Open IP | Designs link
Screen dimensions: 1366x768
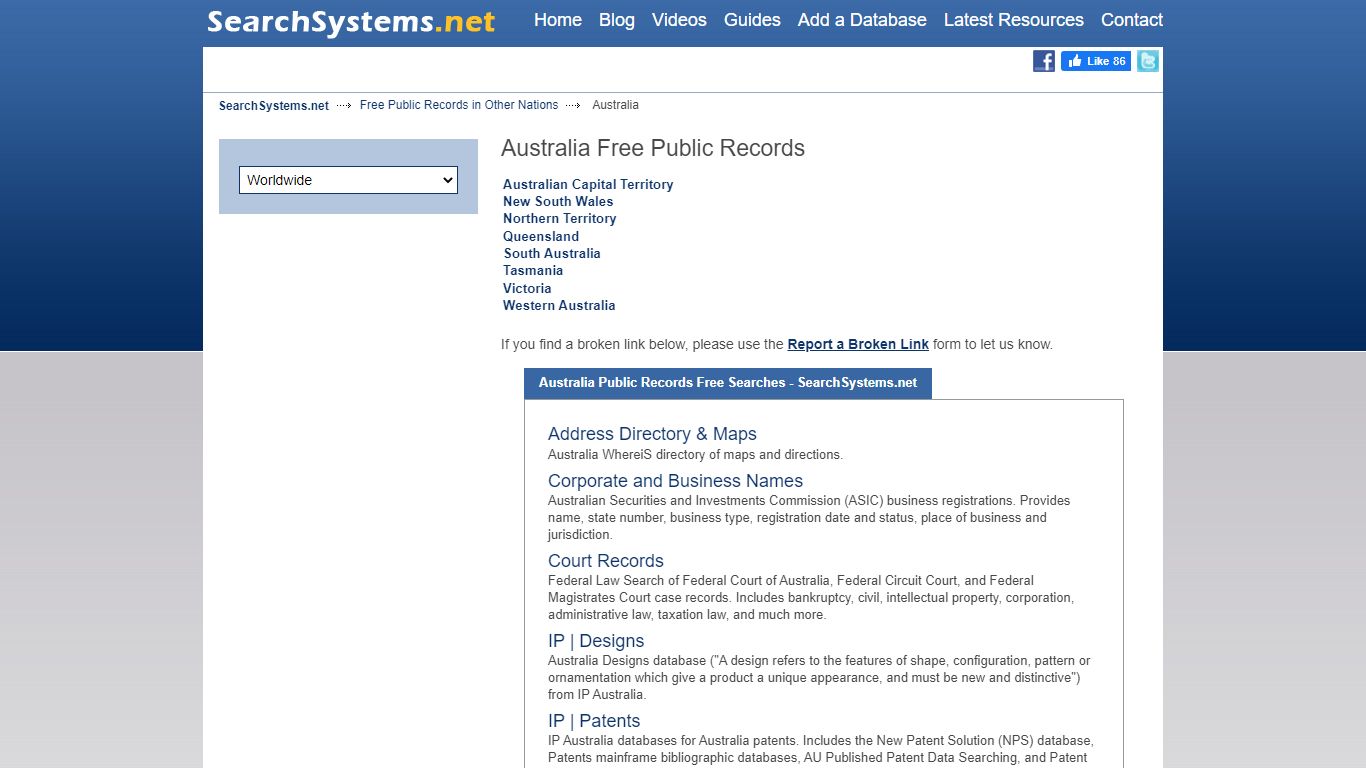pyautogui.click(x=596, y=641)
